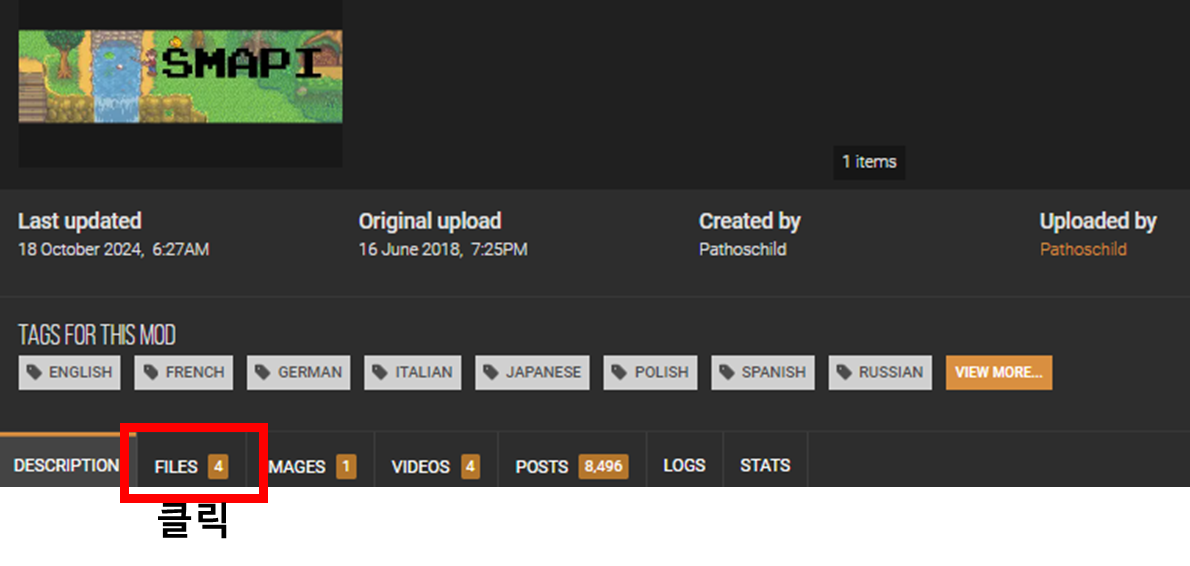Click the Last updated date text
This screenshot has height=566, width=1190.
pyautogui.click(x=114, y=250)
